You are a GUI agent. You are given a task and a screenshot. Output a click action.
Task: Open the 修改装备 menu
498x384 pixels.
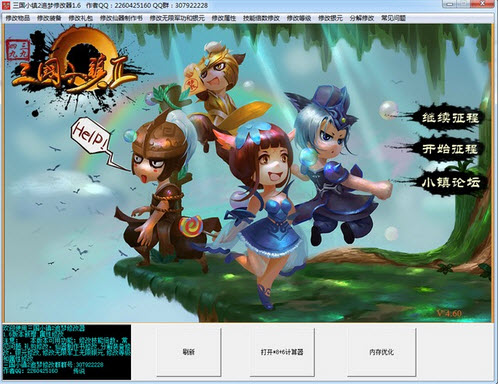(x=49, y=18)
